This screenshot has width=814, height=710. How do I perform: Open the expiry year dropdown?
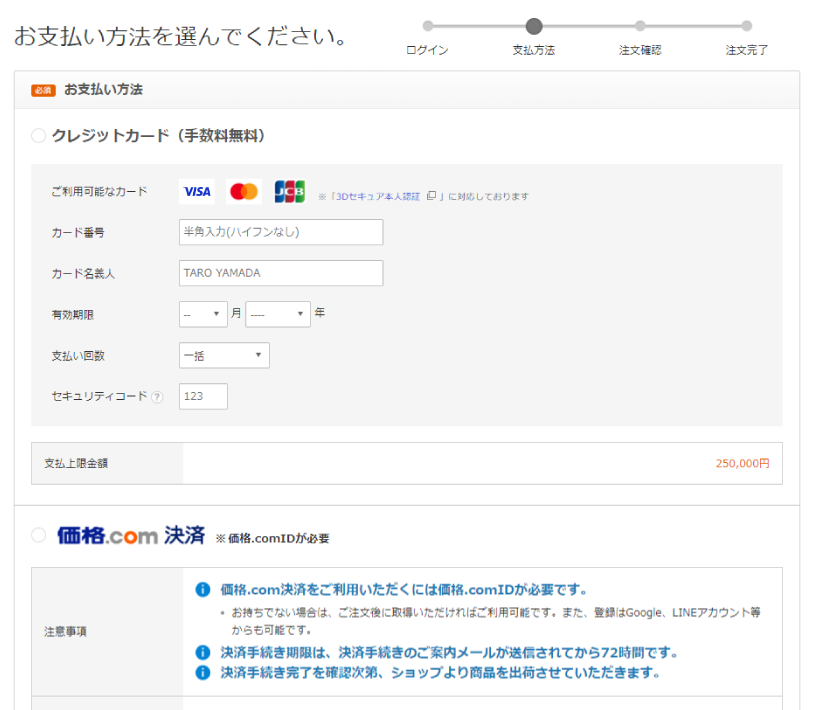(278, 314)
